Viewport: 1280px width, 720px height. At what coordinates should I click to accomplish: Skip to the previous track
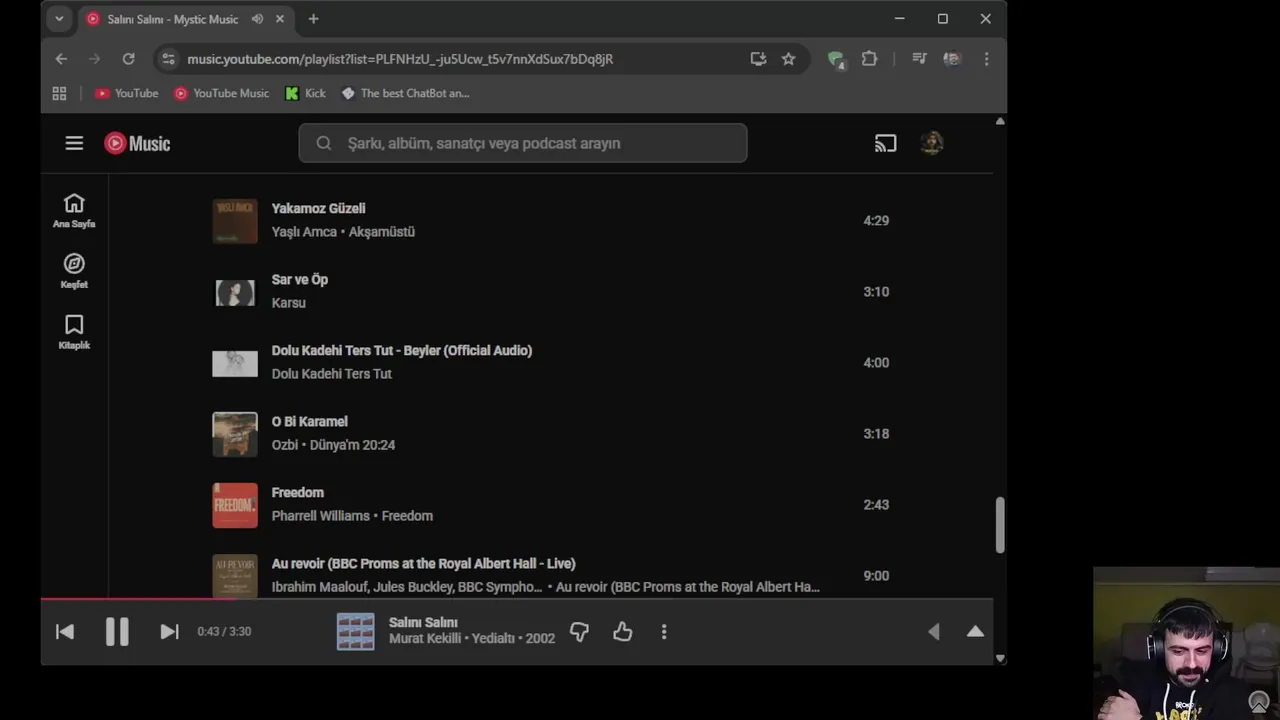pos(65,631)
